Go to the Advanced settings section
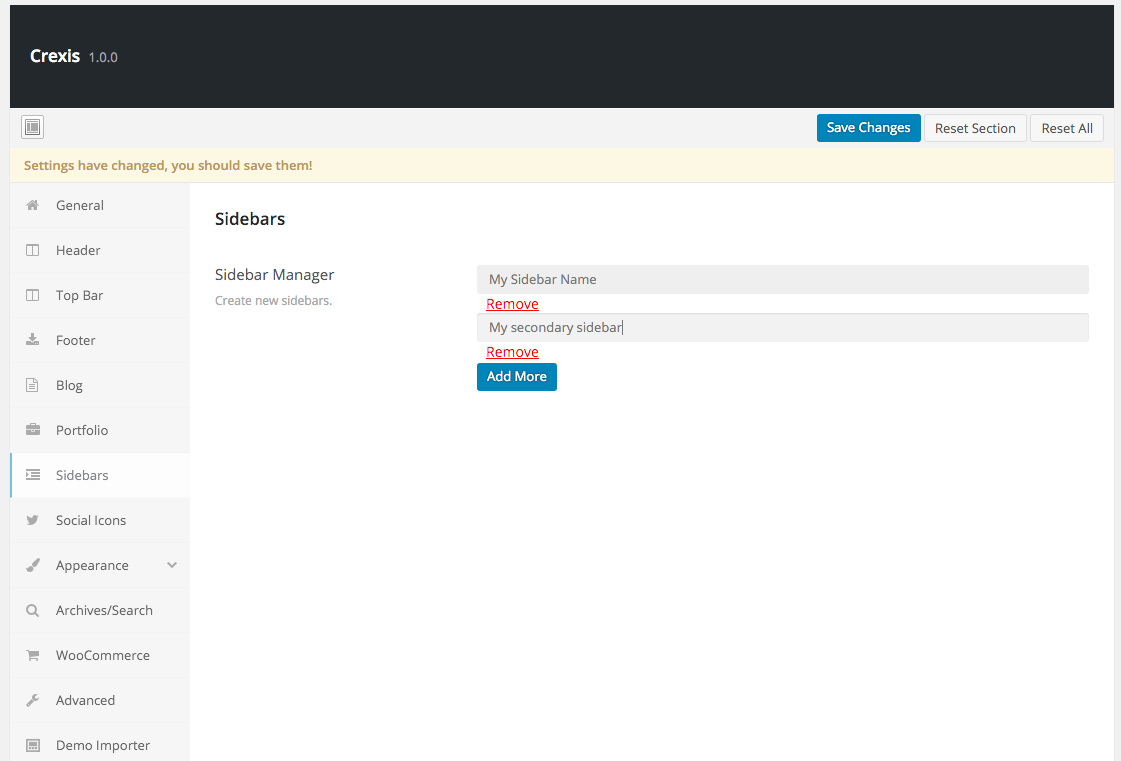The width and height of the screenshot is (1121, 761). tap(85, 700)
